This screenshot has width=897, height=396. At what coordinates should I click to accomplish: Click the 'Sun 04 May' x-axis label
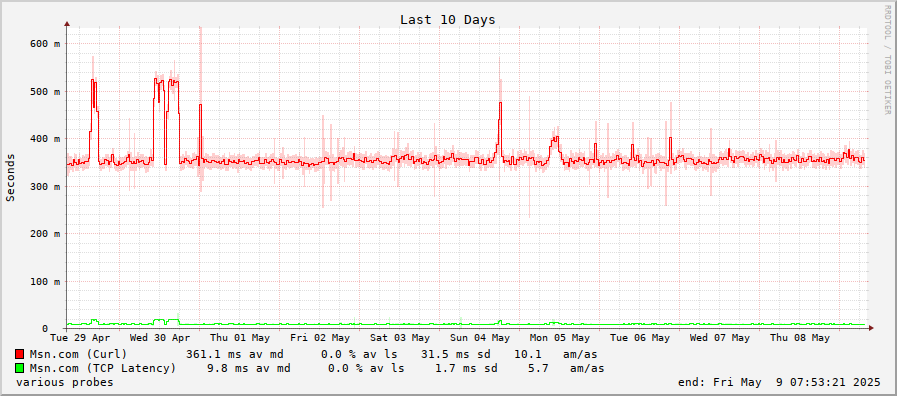[x=479, y=338]
